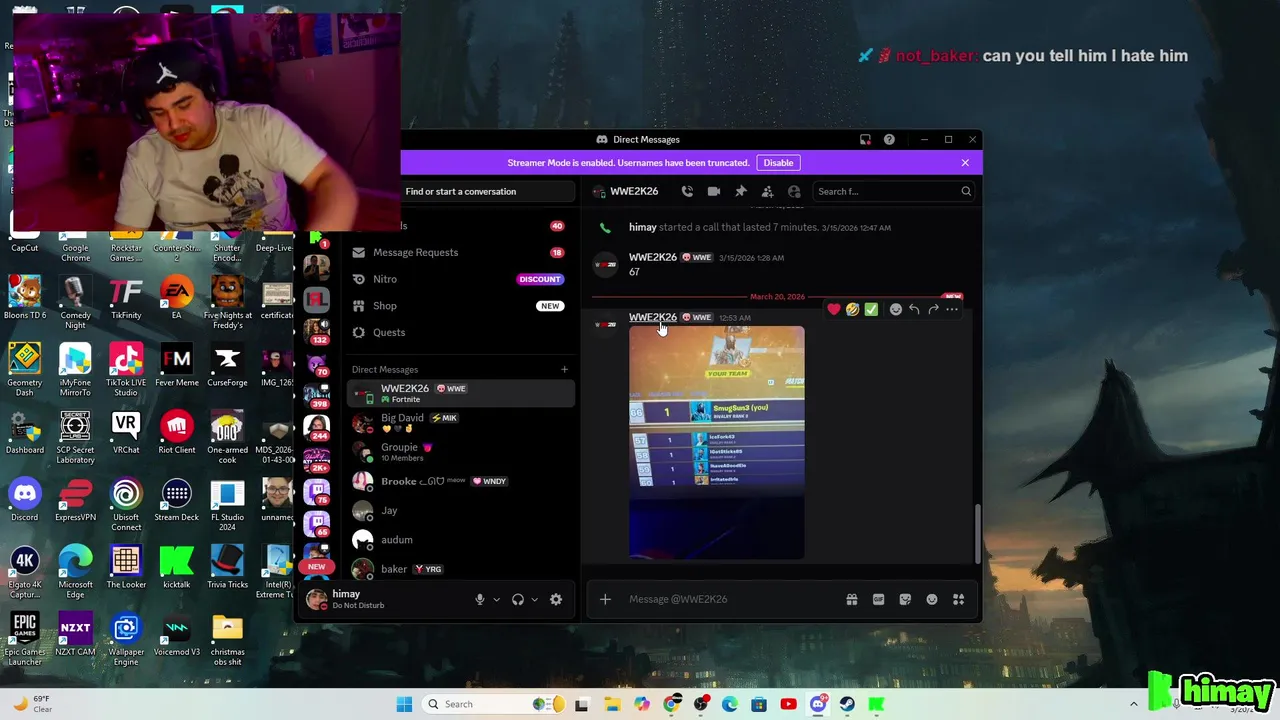Screen dimensions: 1280x720
Task: Open Discord User Settings gear
Action: pos(556,600)
